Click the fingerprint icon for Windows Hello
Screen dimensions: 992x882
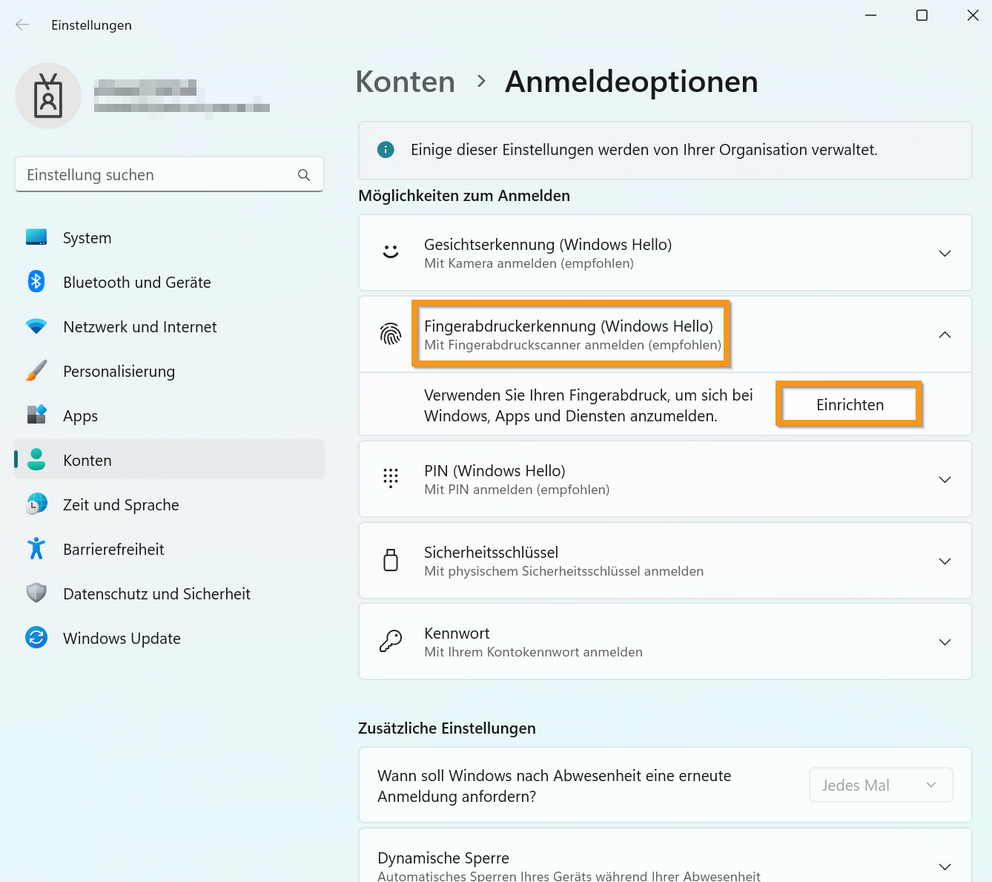(391, 335)
